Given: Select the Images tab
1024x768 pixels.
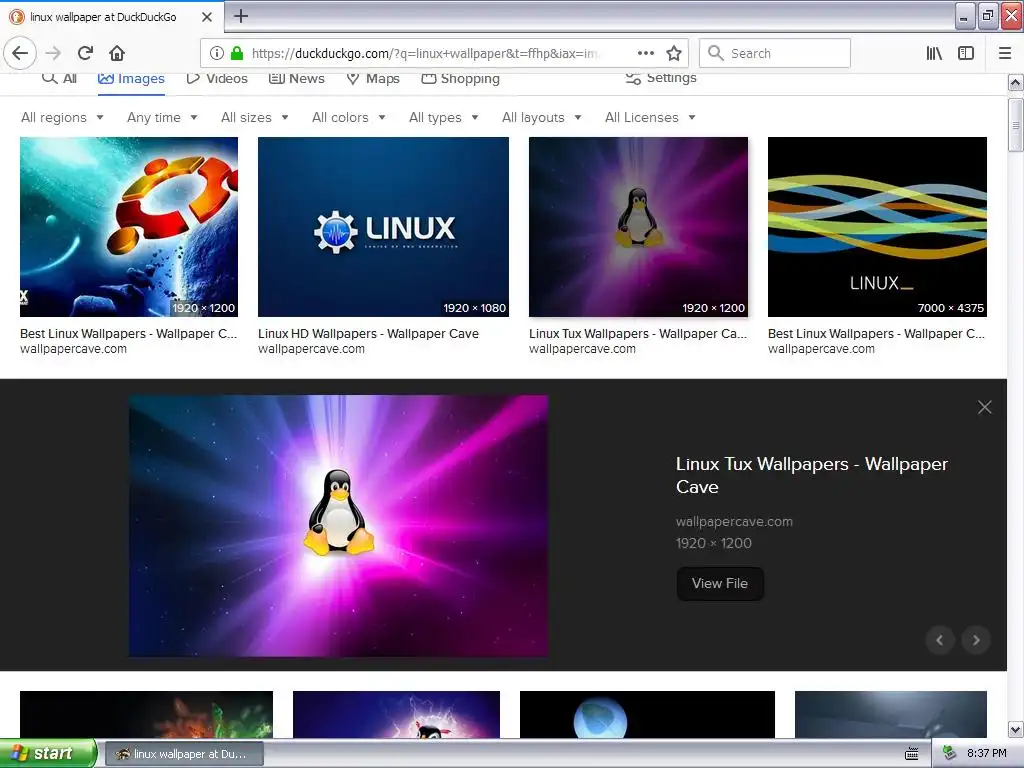Looking at the screenshot, I should [131, 78].
